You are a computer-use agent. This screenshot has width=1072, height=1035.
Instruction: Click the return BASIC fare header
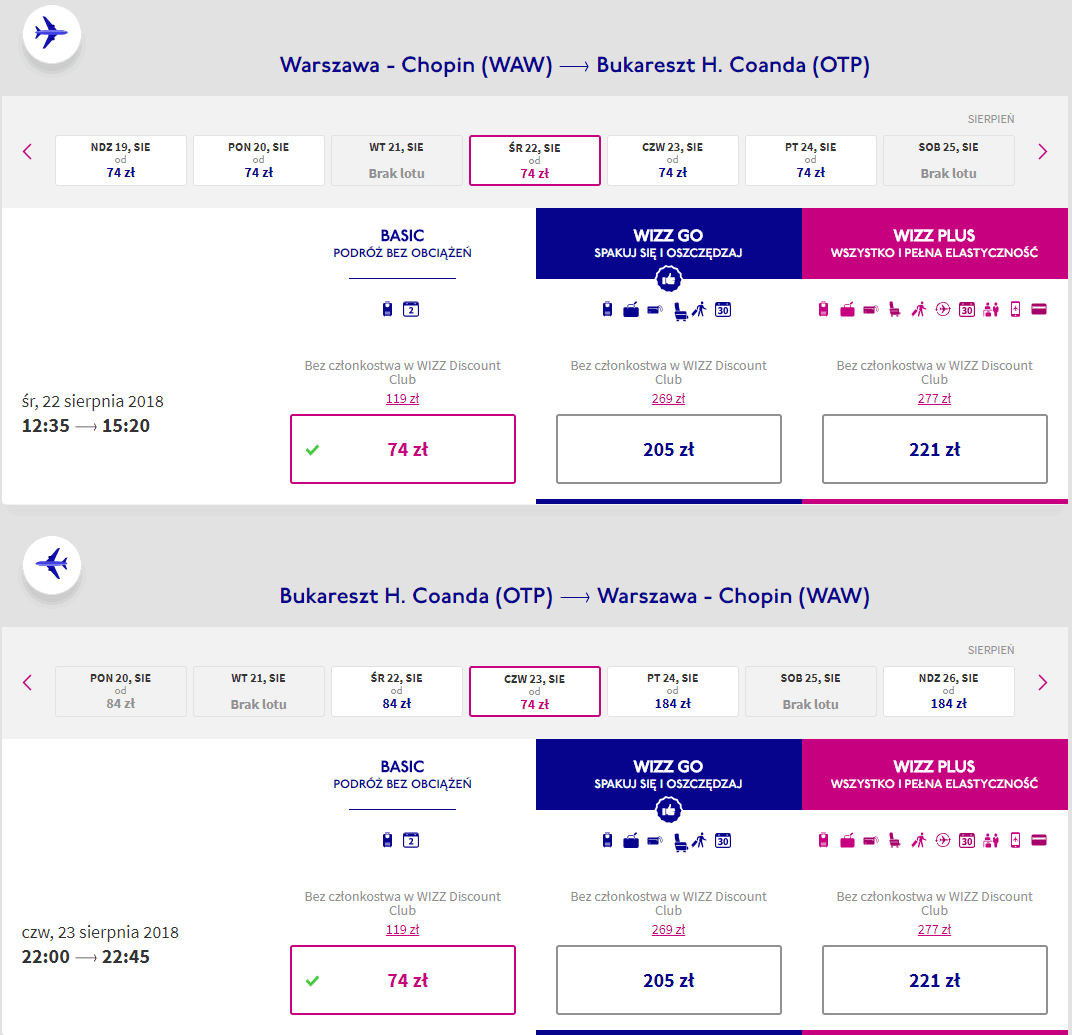403,775
